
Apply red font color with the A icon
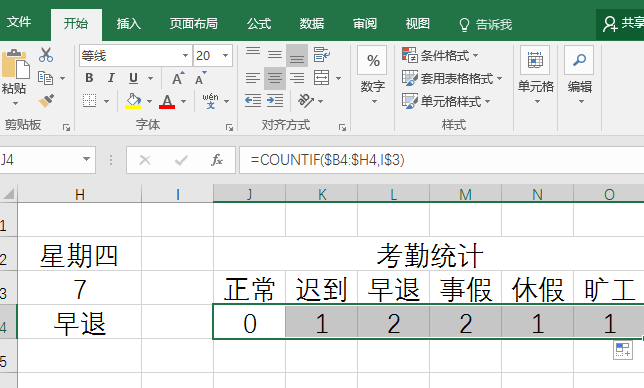(x=167, y=101)
